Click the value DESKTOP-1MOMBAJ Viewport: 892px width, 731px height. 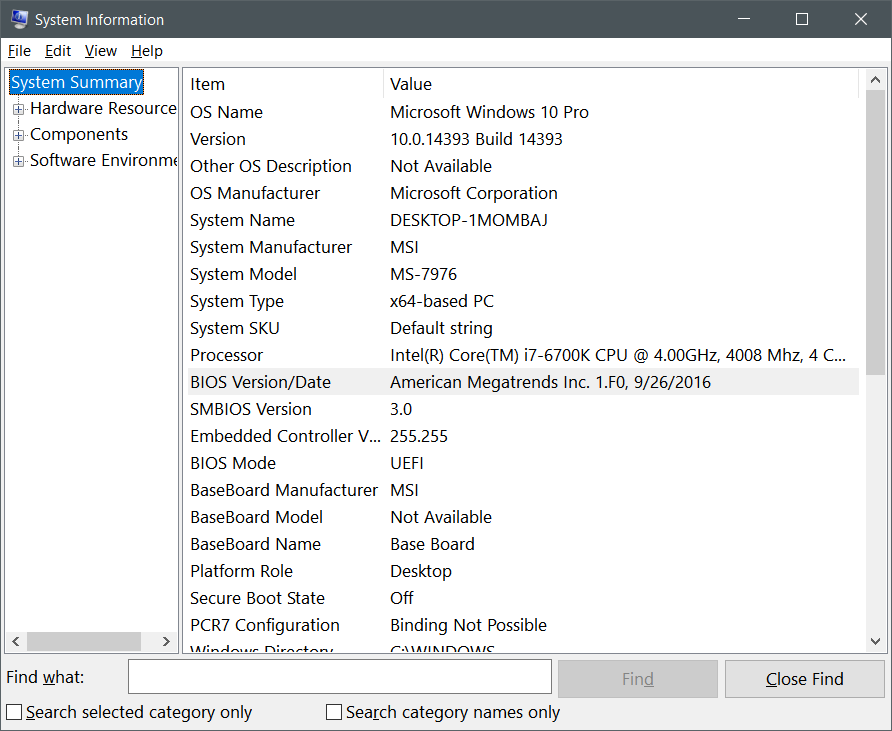(469, 220)
